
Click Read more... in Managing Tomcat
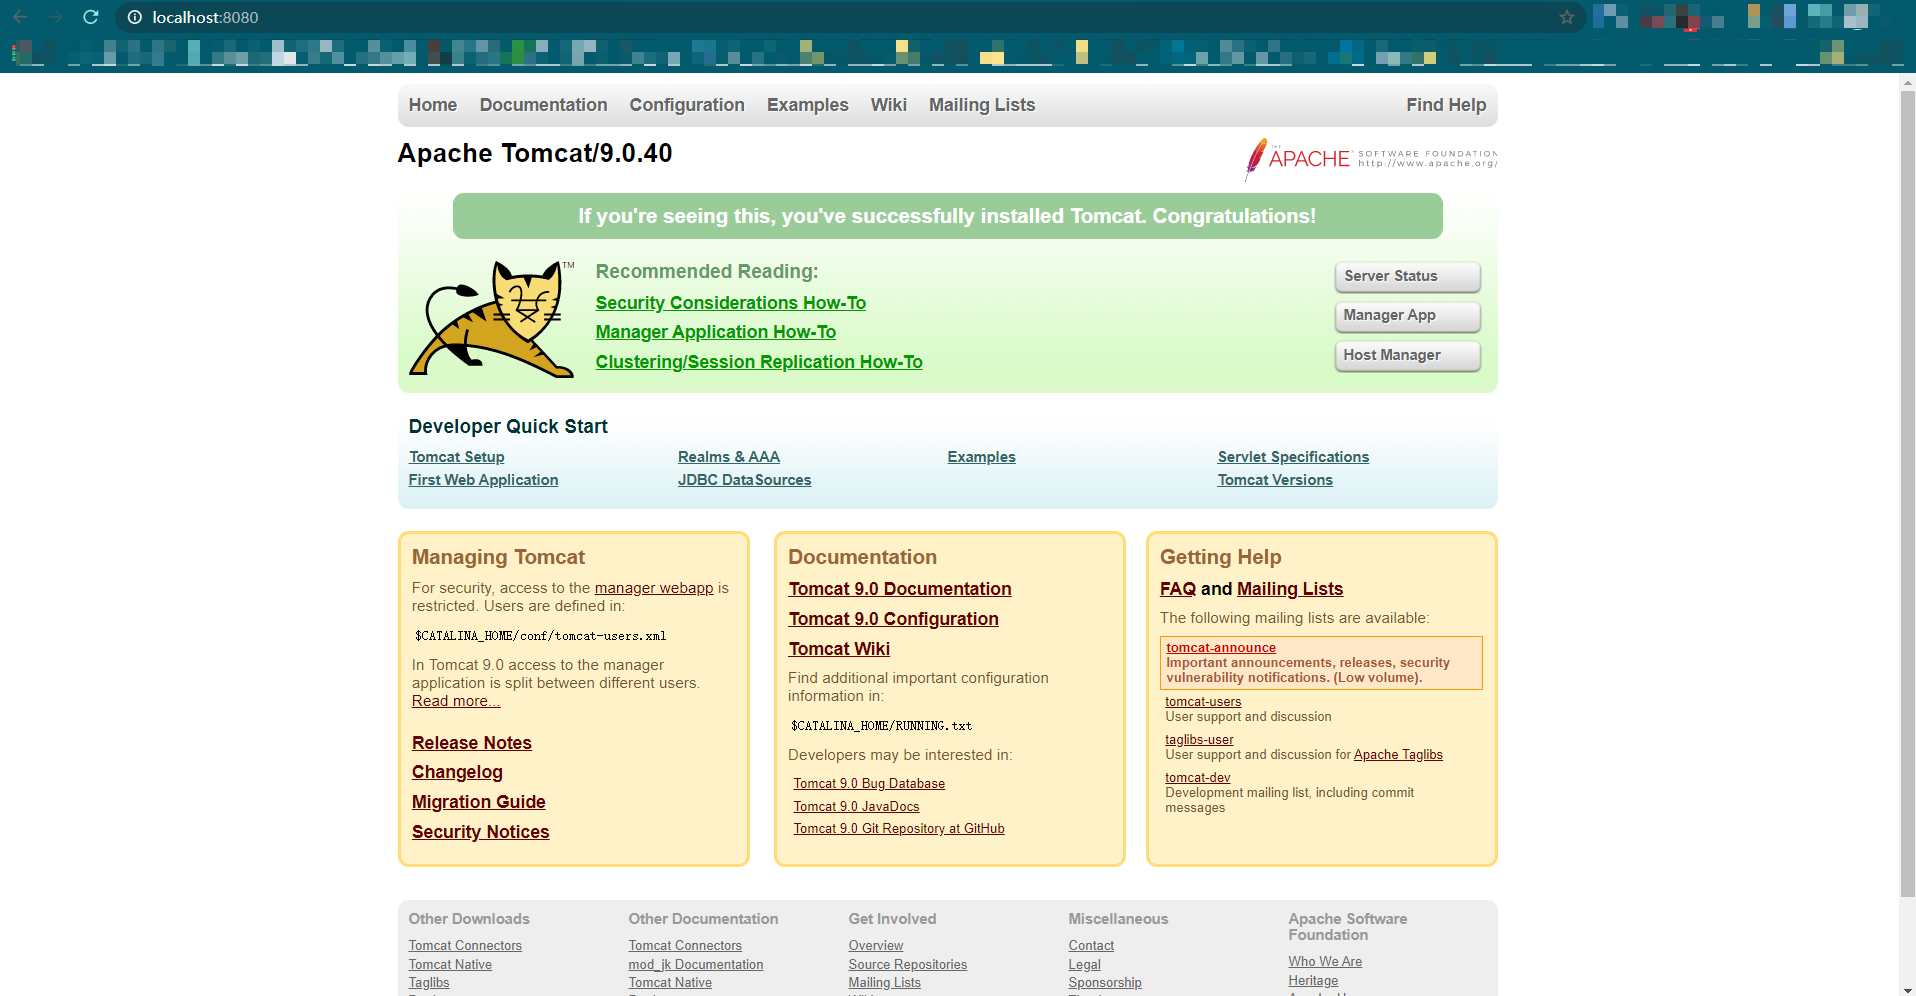point(456,701)
